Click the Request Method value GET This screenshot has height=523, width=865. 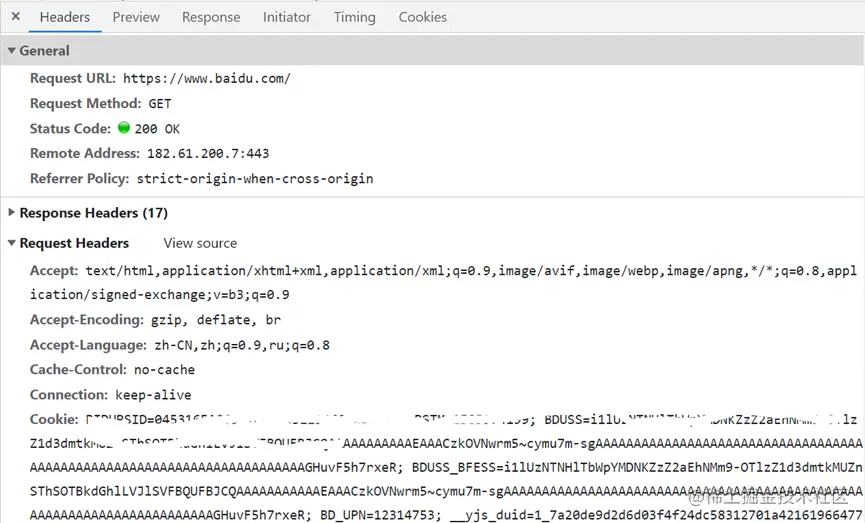point(159,104)
